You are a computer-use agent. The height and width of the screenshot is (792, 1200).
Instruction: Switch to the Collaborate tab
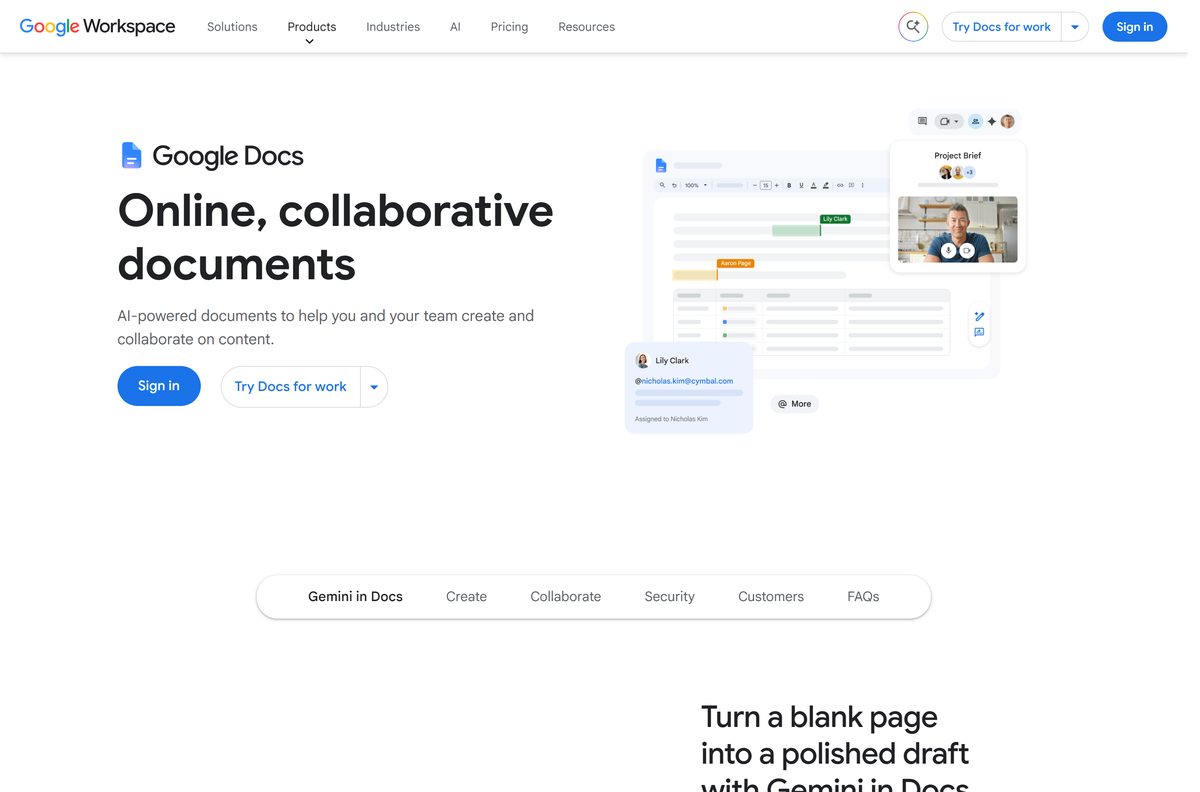(566, 597)
